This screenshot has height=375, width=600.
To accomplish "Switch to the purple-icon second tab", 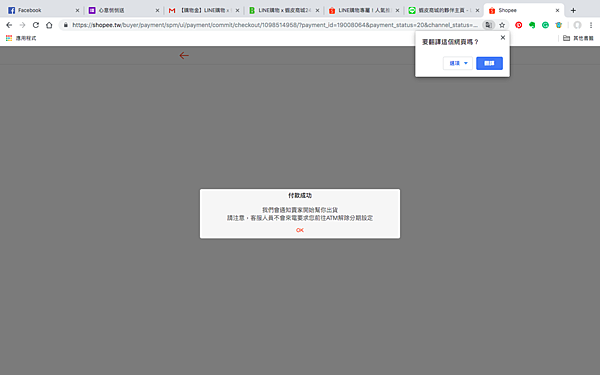I will [x=122, y=10].
